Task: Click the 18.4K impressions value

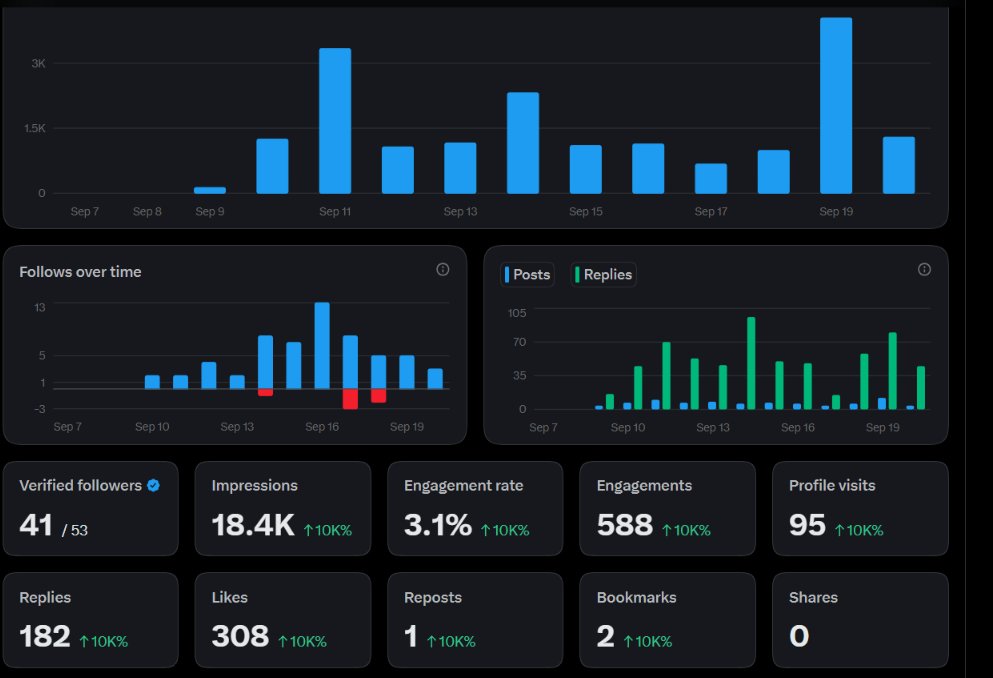Action: (253, 525)
